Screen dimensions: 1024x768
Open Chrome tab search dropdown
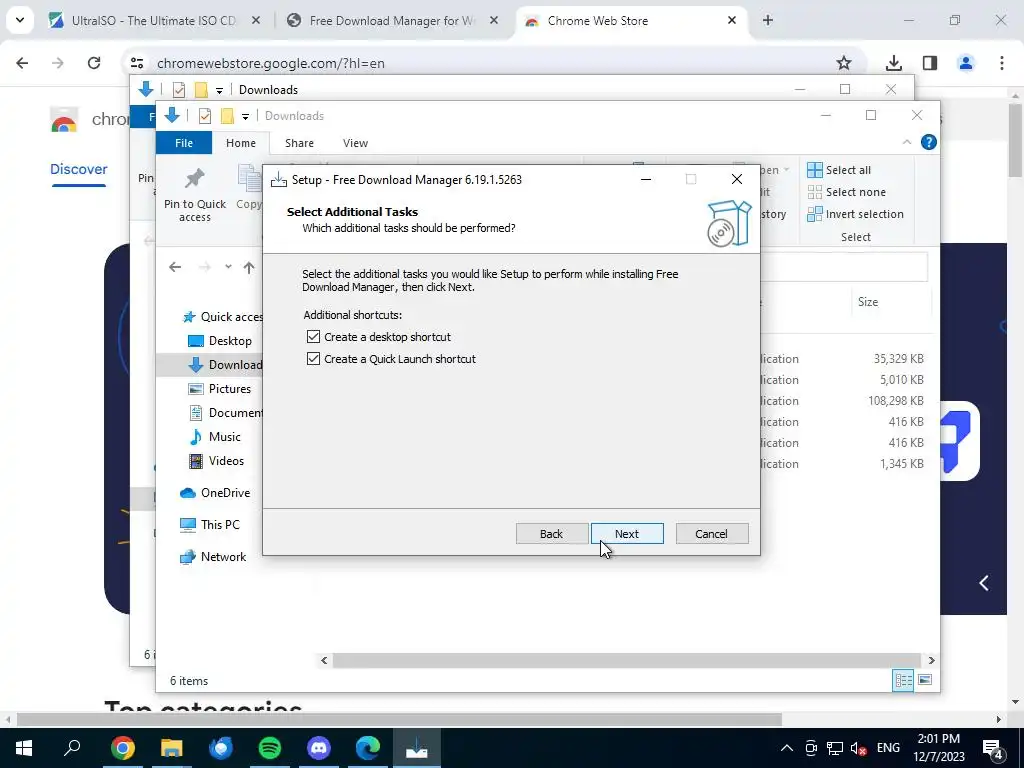coord(20,20)
